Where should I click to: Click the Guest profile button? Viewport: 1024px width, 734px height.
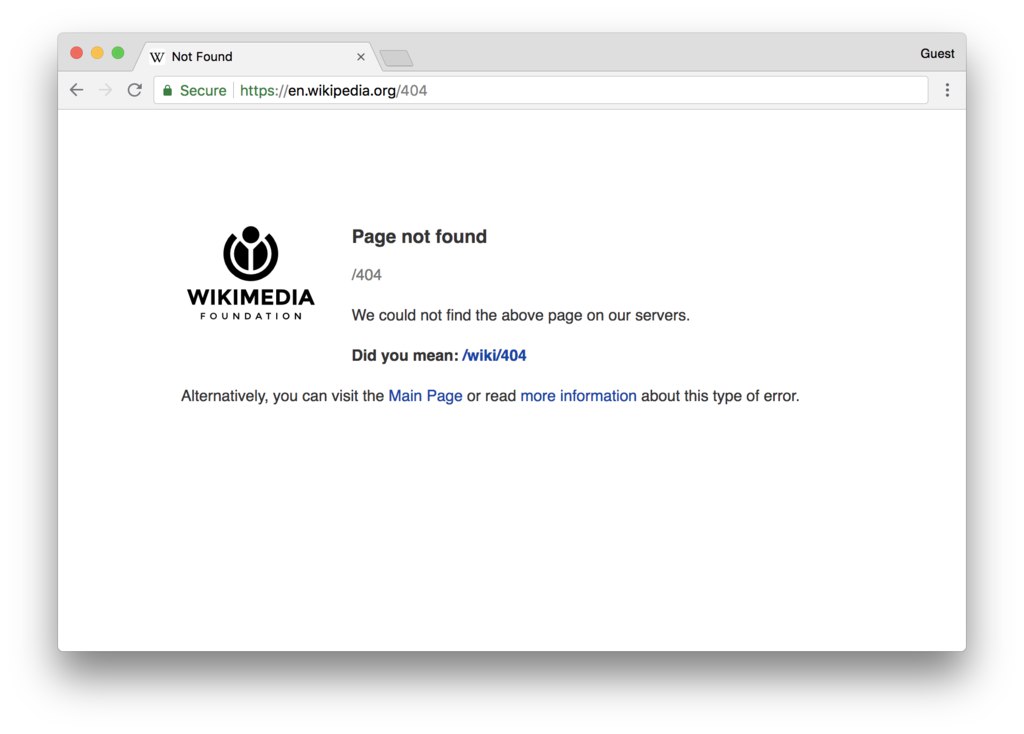[x=937, y=54]
